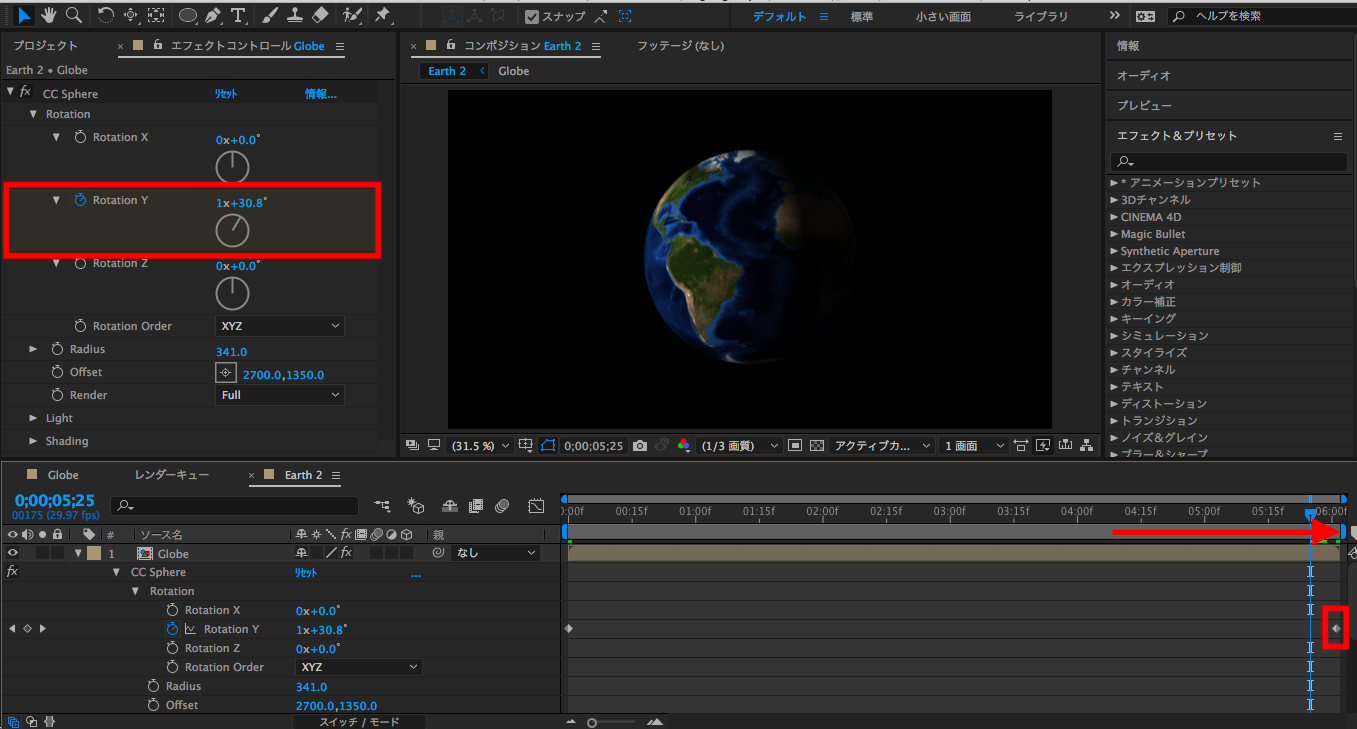Open the Rotation Order dropdown in Effect Controls
1357x729 pixels.
280,326
